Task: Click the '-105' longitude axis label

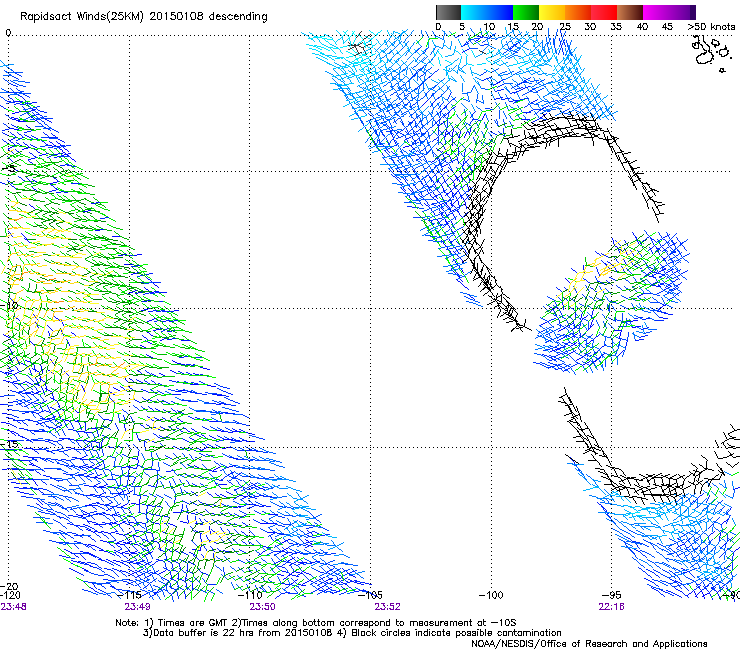Action: pyautogui.click(x=371, y=595)
